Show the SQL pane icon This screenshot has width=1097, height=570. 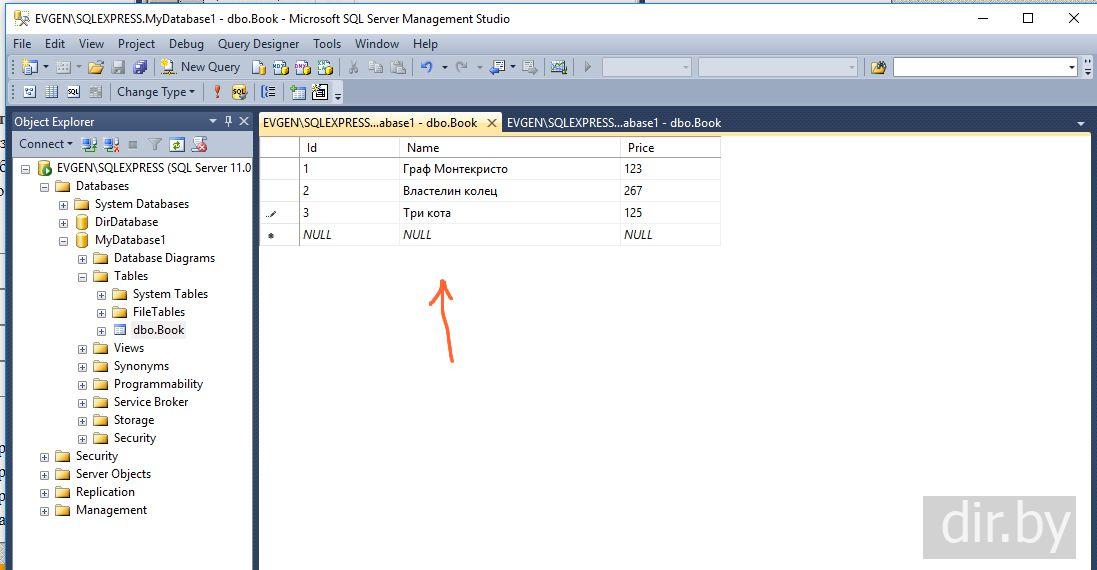pos(73,92)
